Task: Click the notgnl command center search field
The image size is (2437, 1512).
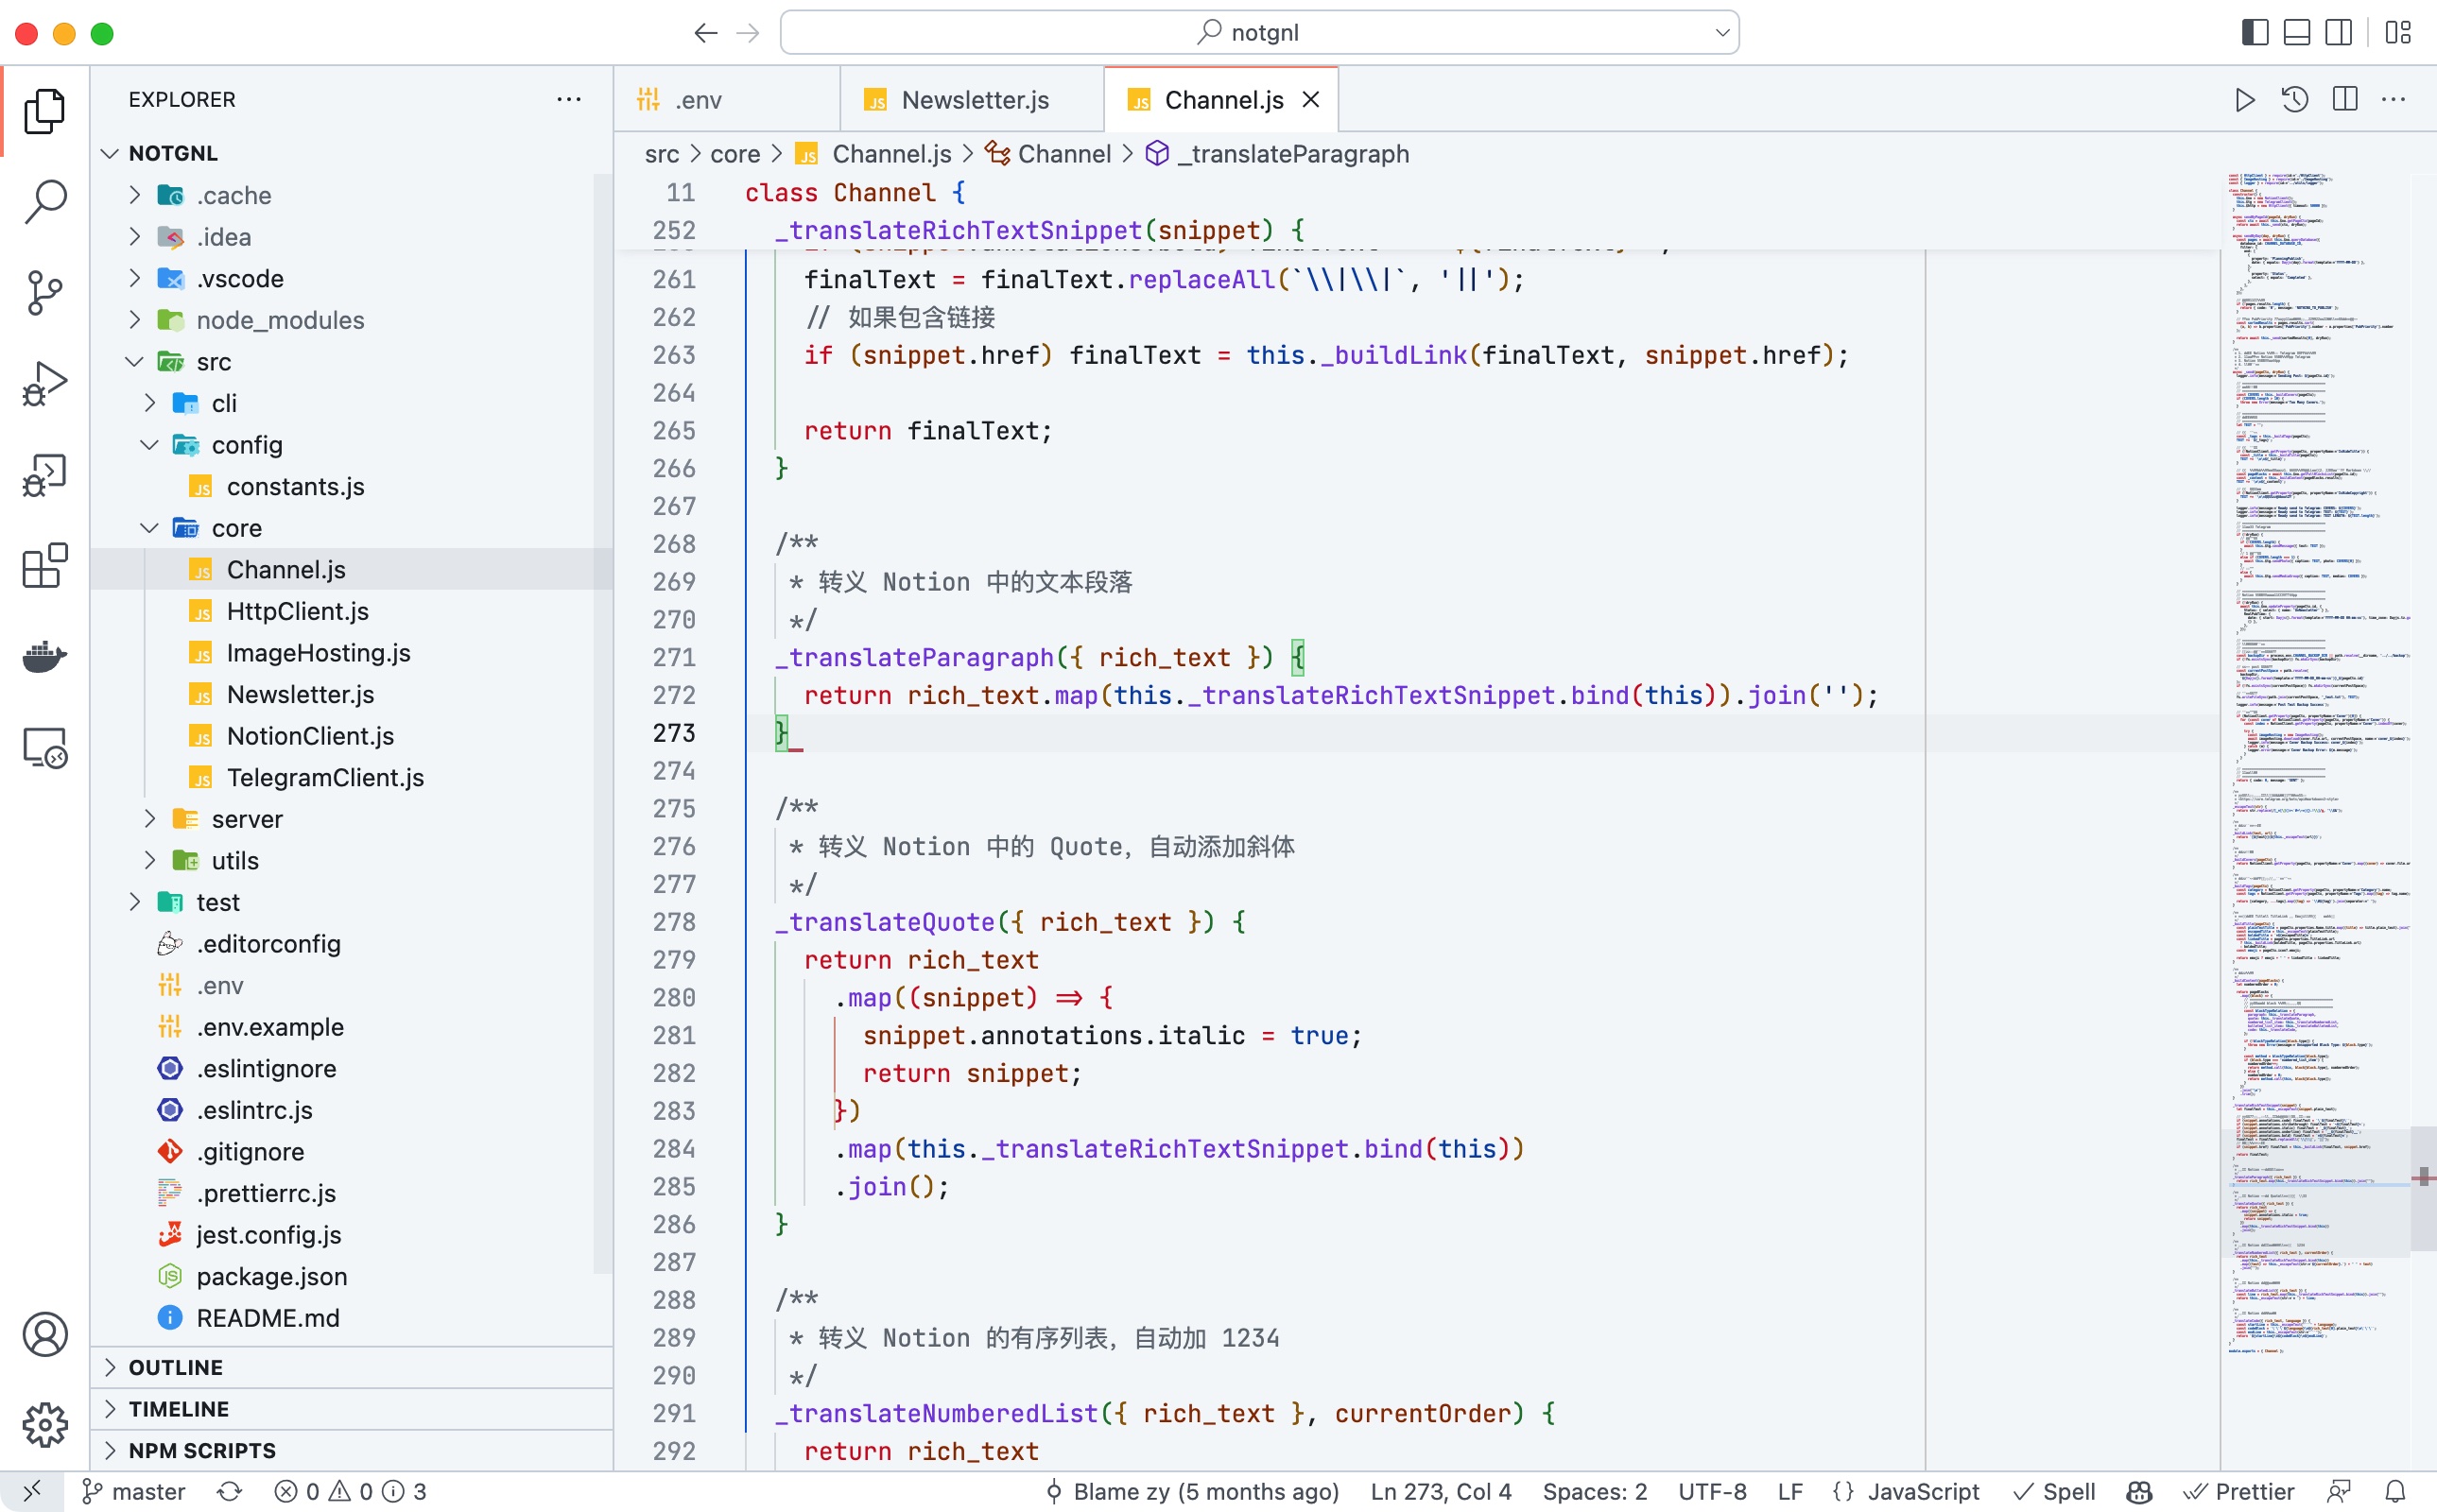Action: click(1260, 33)
